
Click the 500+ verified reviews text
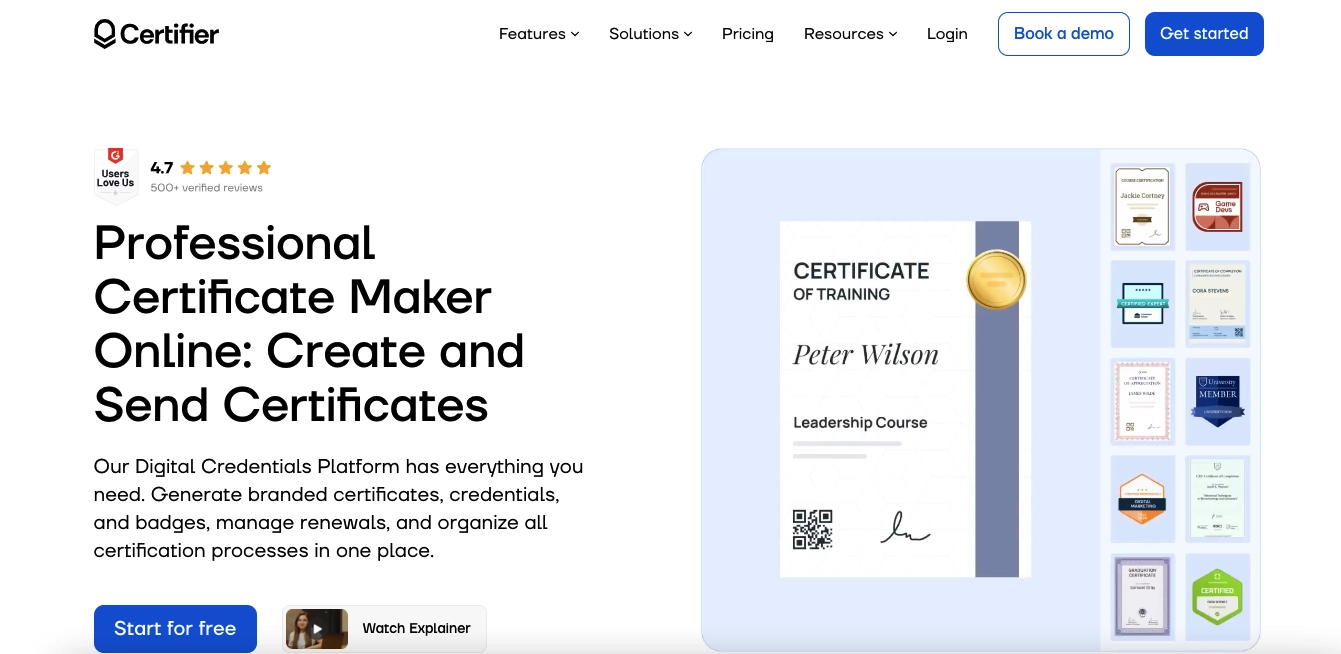tap(207, 188)
